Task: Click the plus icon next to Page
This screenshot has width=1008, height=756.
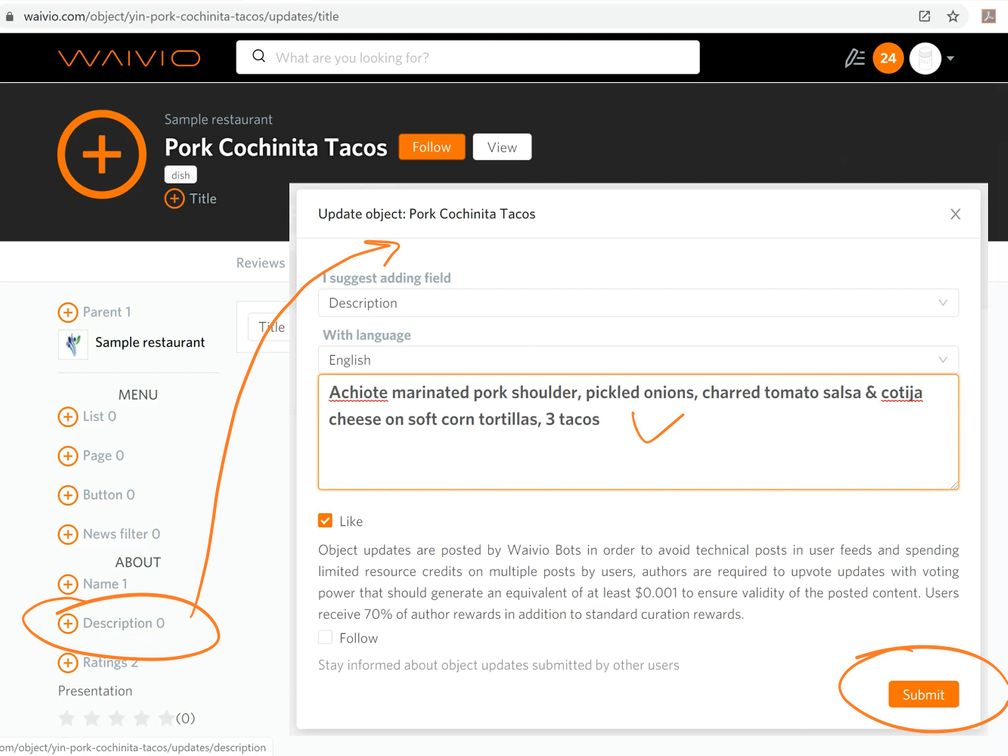Action: pos(67,456)
